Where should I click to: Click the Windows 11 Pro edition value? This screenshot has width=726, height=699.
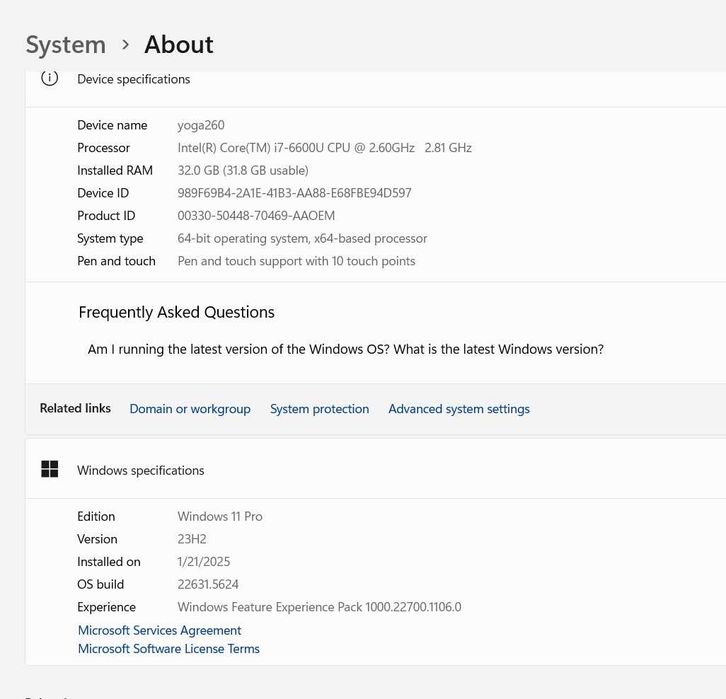pyautogui.click(x=220, y=516)
